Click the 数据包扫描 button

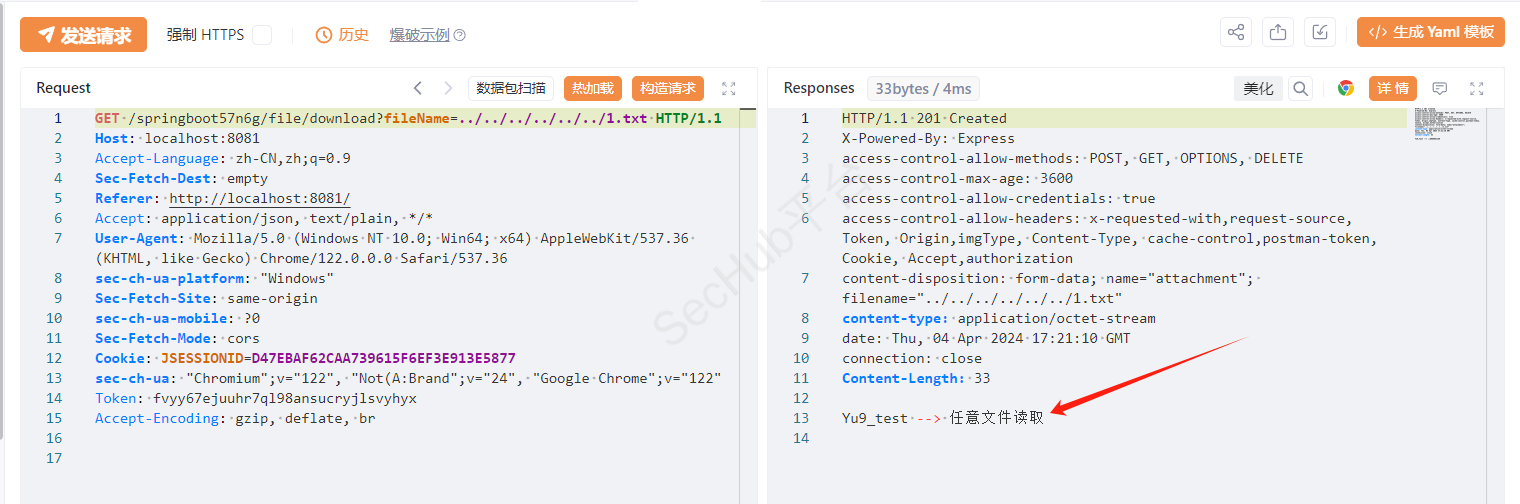click(x=511, y=88)
